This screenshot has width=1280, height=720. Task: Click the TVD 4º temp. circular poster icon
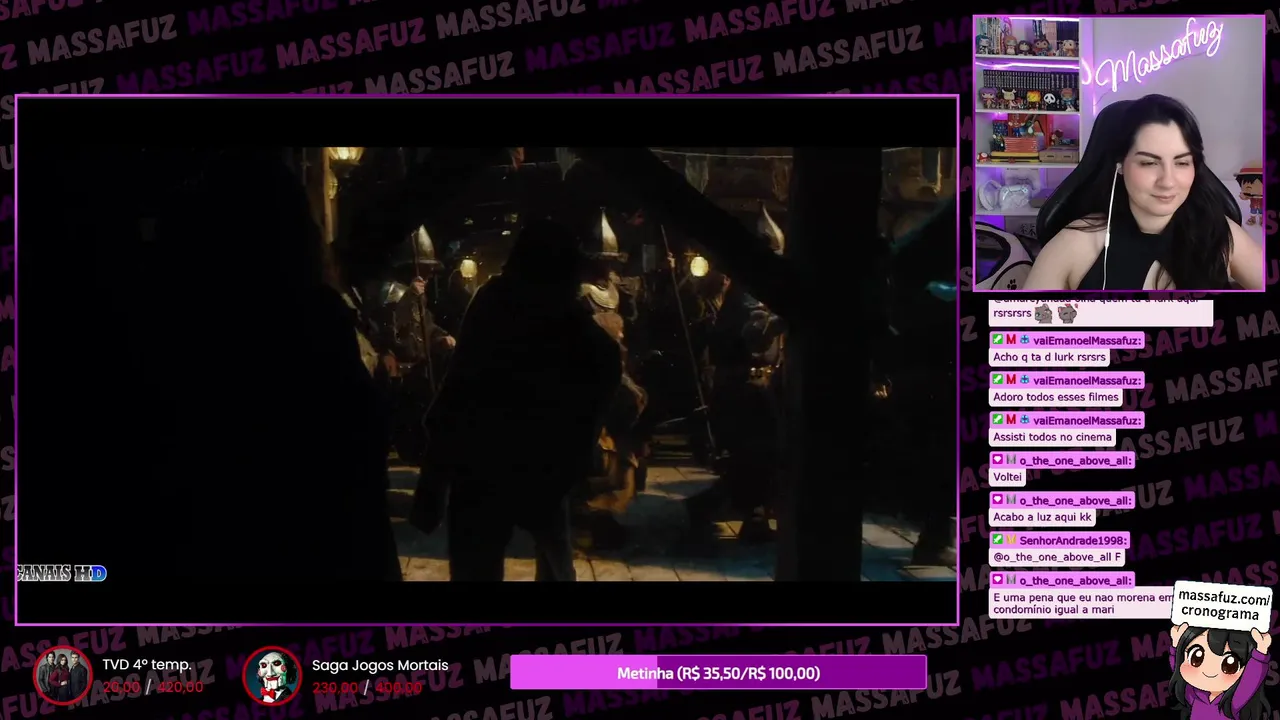point(62,675)
